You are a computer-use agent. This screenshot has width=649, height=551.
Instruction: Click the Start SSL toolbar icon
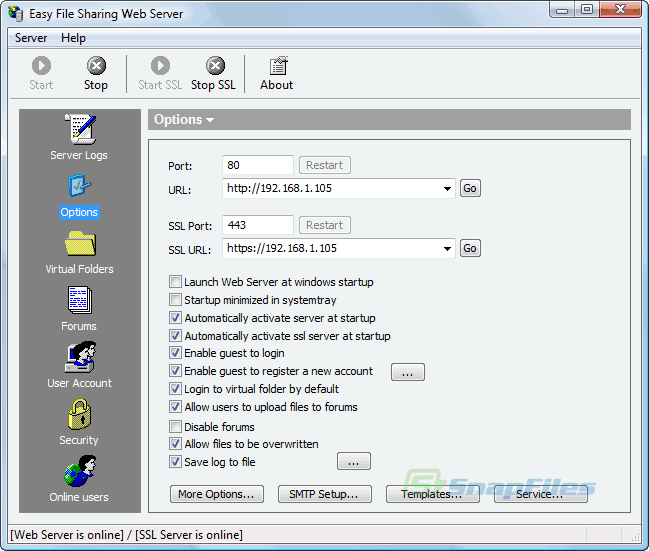pos(160,73)
